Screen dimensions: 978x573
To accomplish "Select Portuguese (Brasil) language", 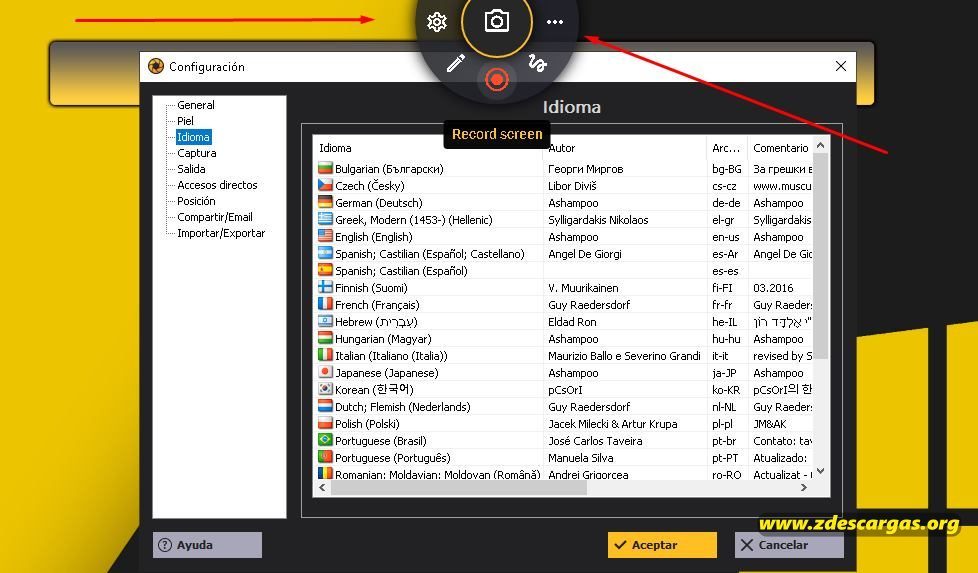I will pyautogui.click(x=564, y=441).
